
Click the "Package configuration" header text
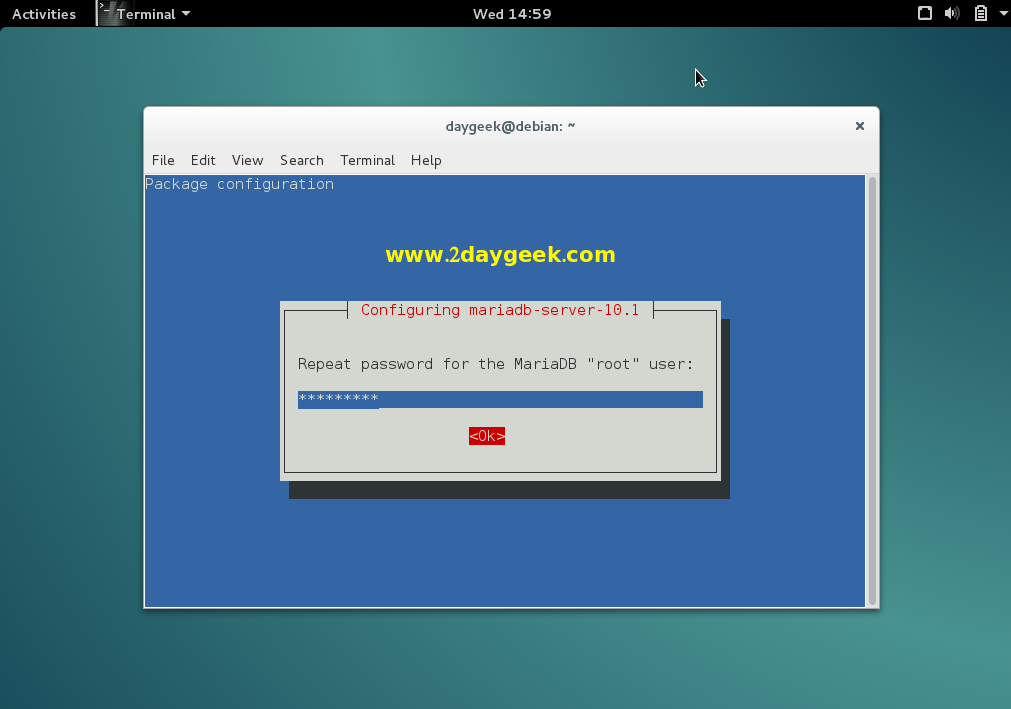pos(239,184)
